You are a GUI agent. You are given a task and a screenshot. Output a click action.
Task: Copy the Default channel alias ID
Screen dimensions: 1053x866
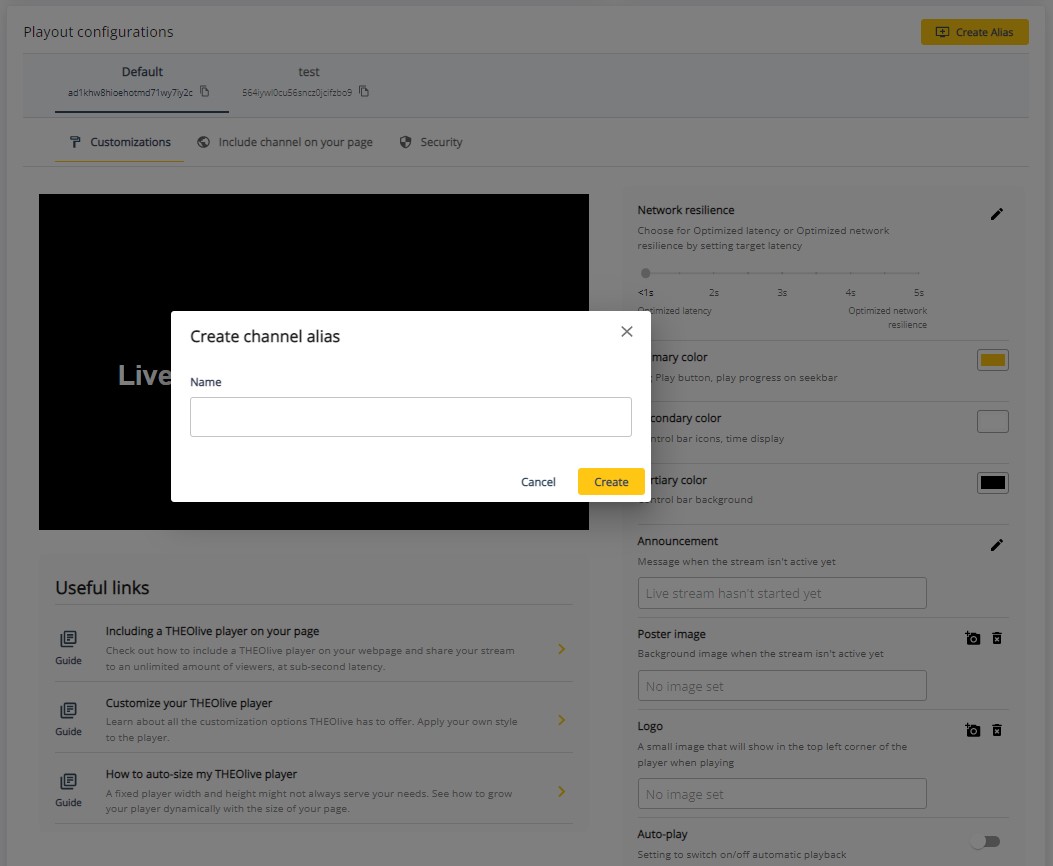tap(206, 90)
